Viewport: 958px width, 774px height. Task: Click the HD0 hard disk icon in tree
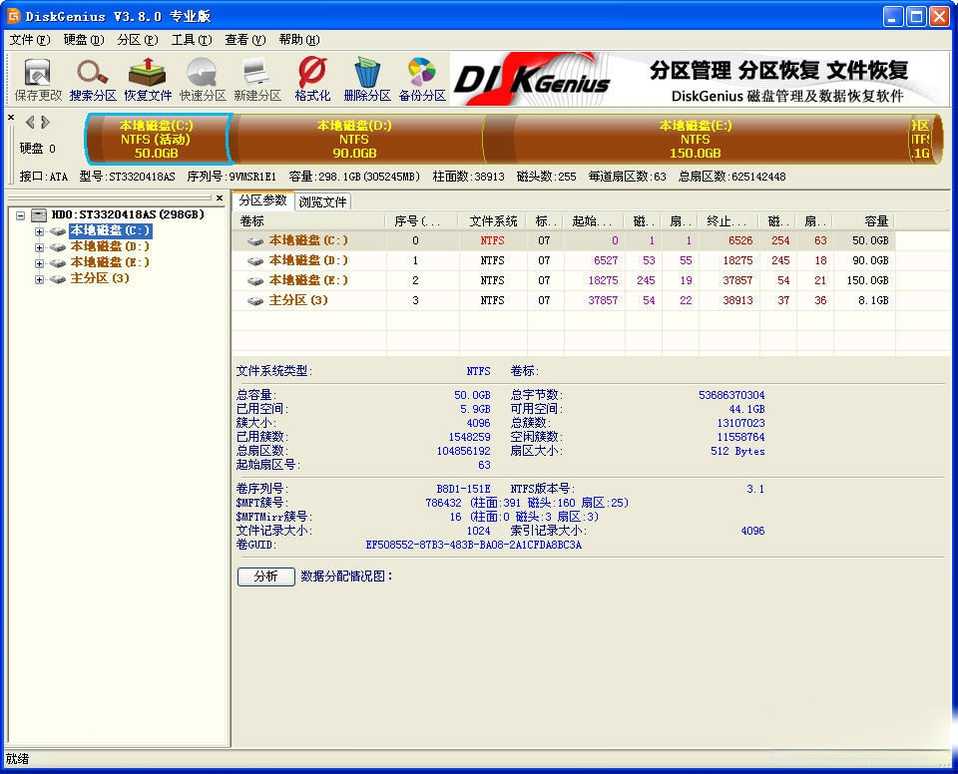tap(39, 215)
